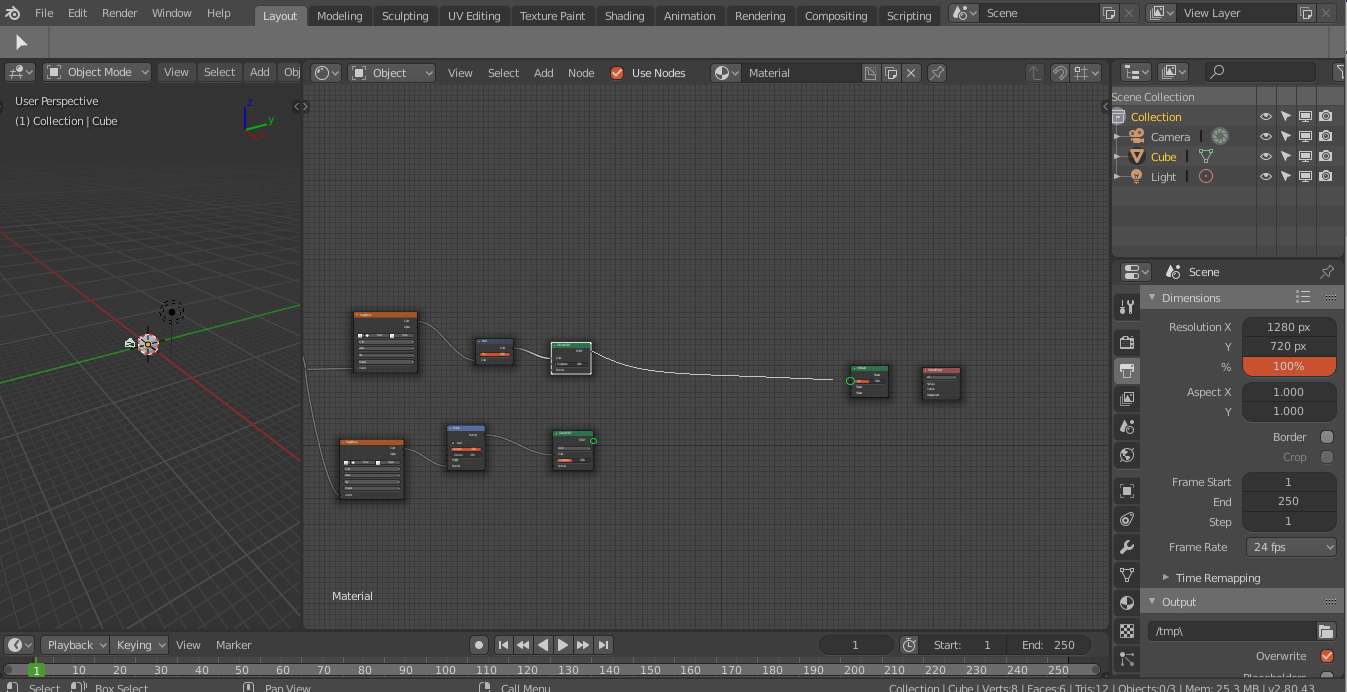
Task: Click the Frame End 250 field
Action: 1289,502
